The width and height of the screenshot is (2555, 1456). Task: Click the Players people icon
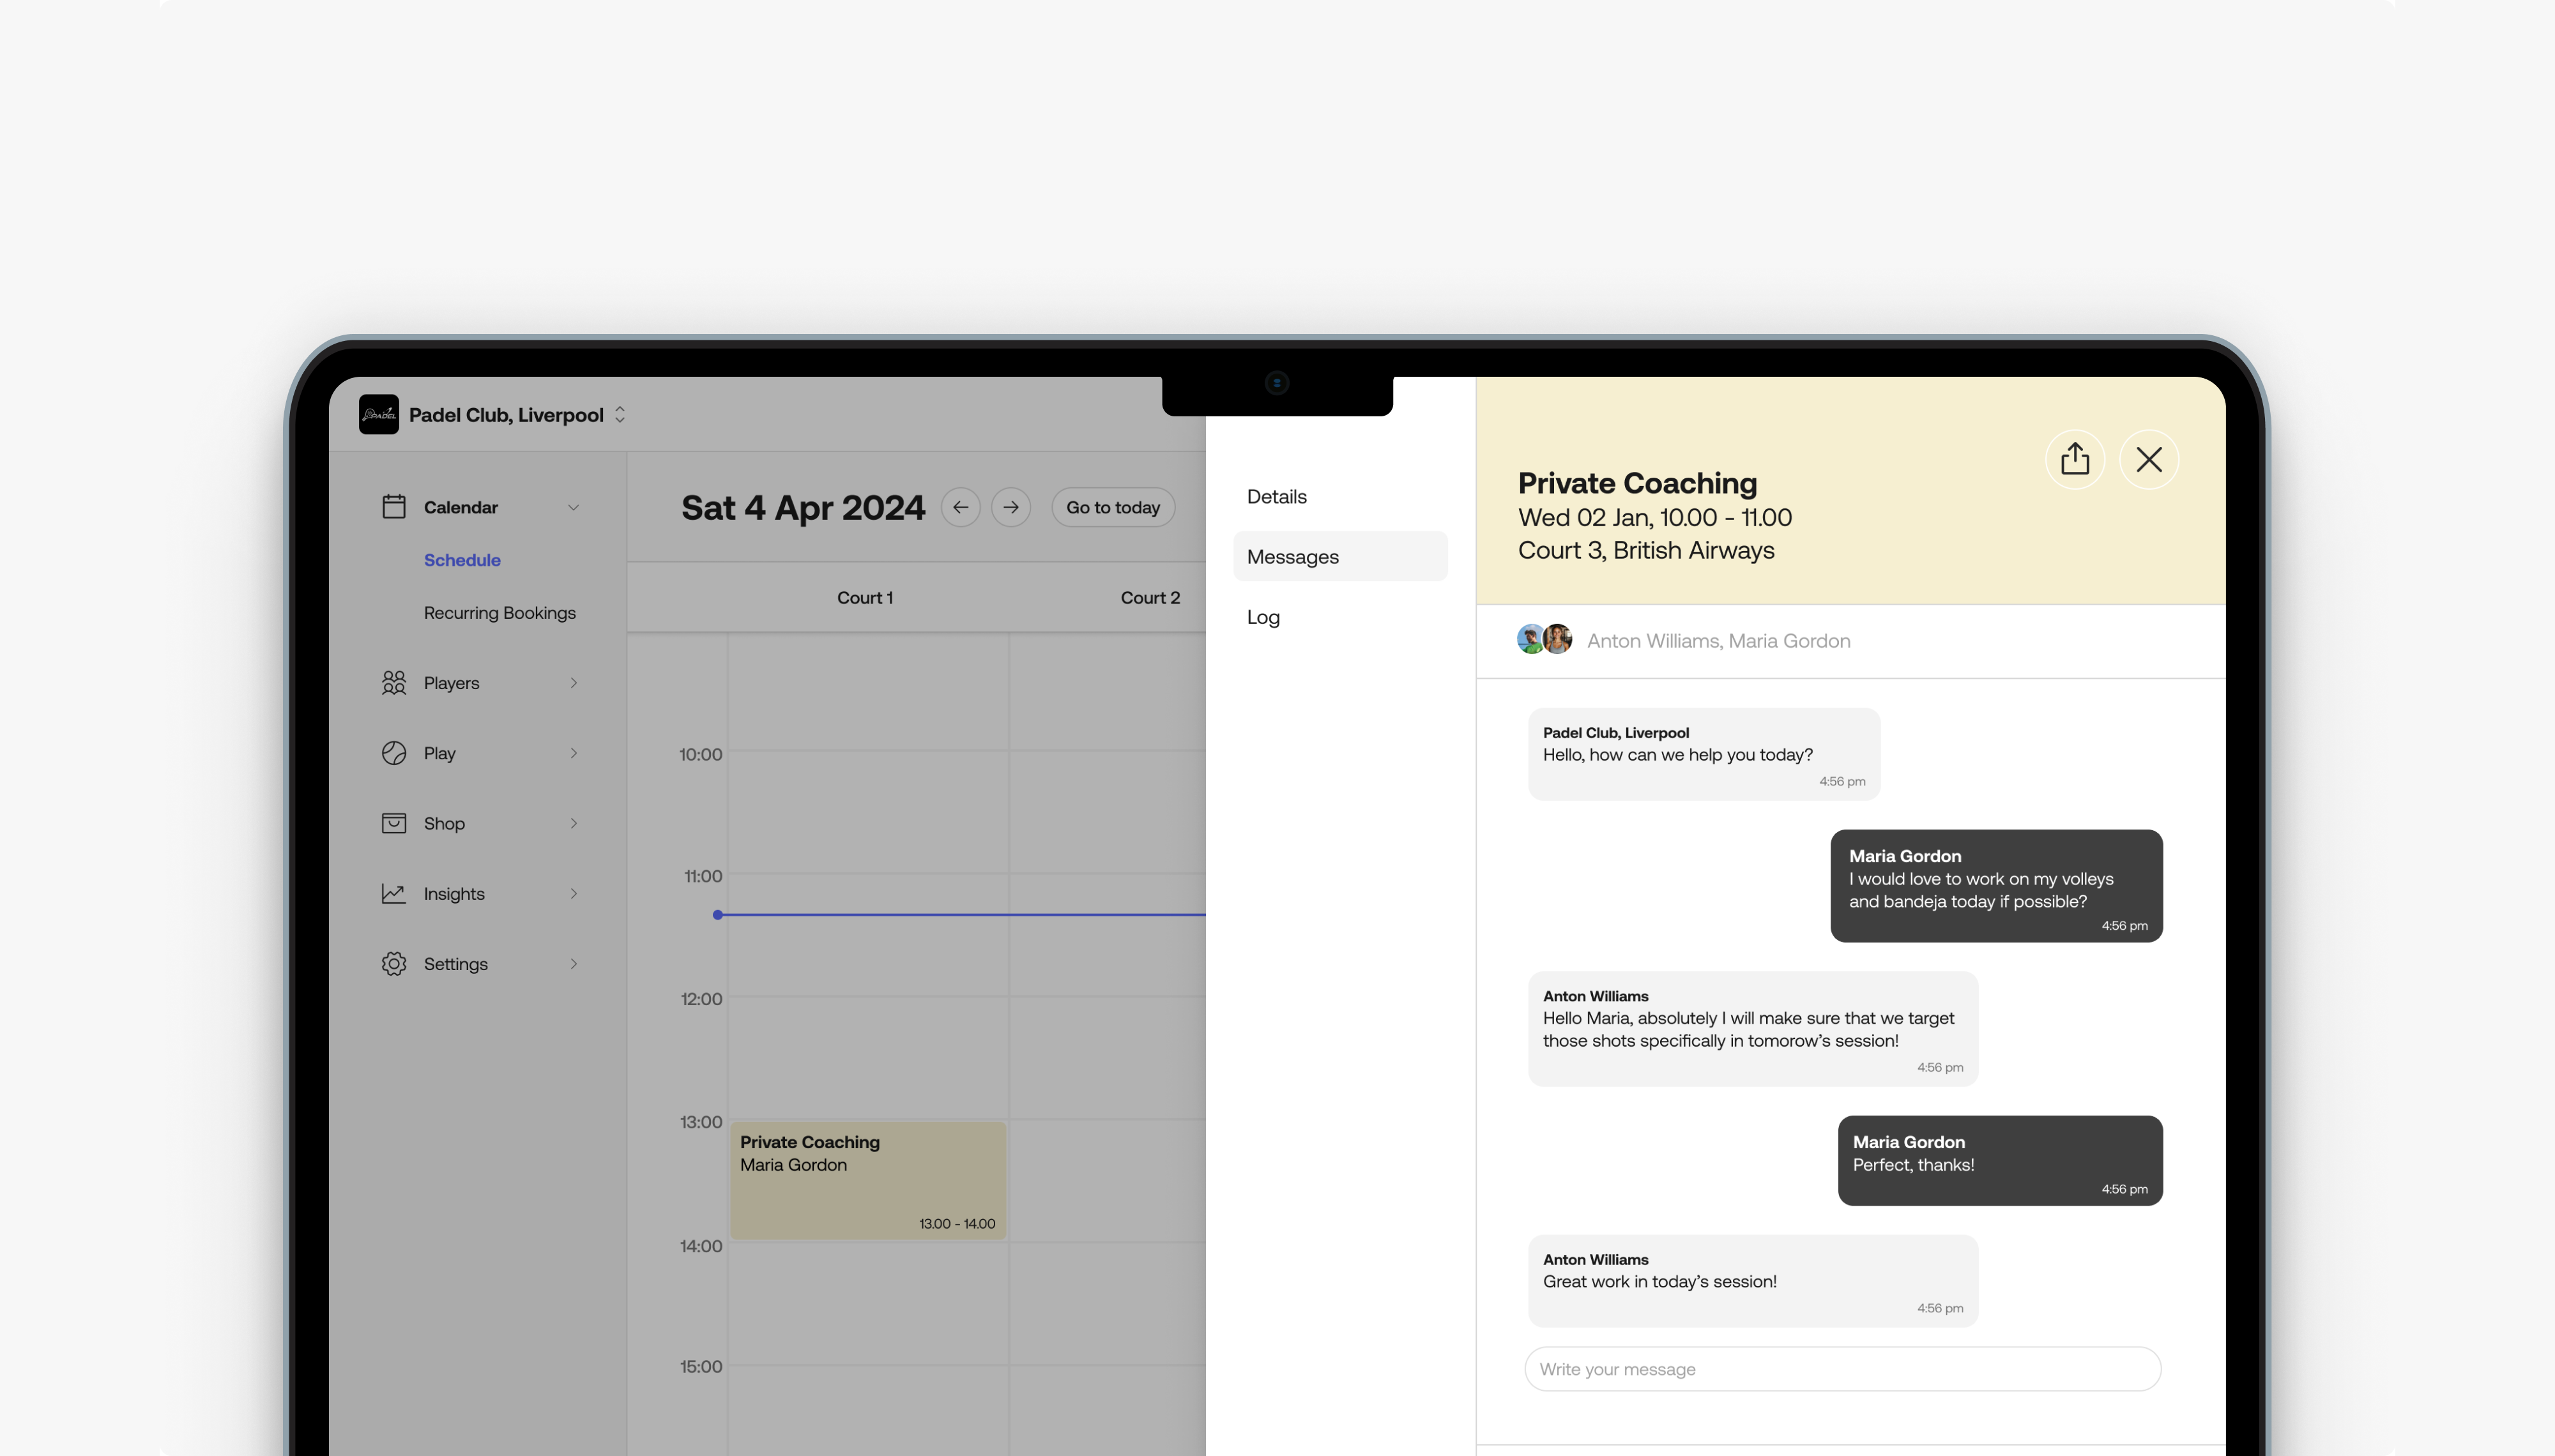(394, 683)
